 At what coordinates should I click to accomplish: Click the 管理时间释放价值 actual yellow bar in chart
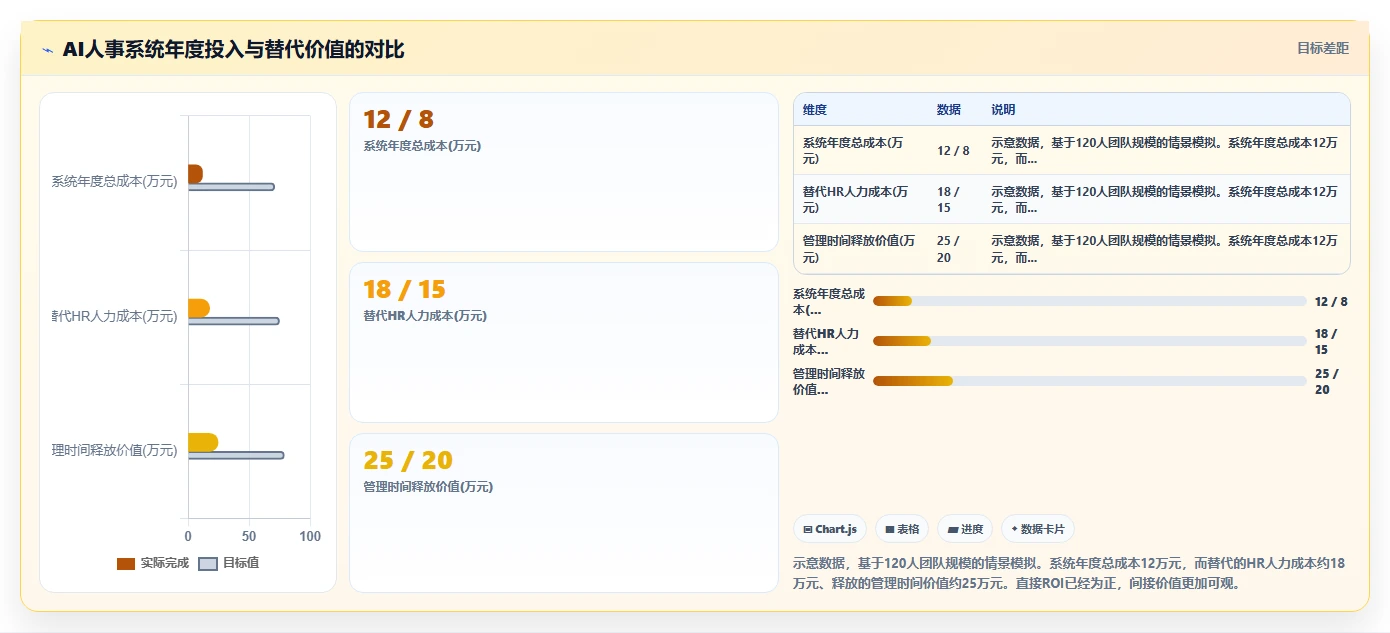click(203, 442)
